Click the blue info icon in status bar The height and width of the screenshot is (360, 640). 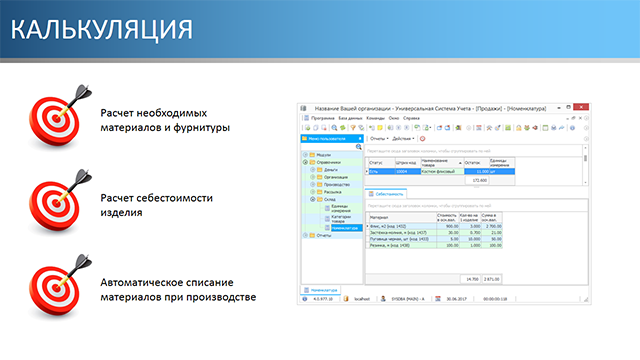point(304,299)
